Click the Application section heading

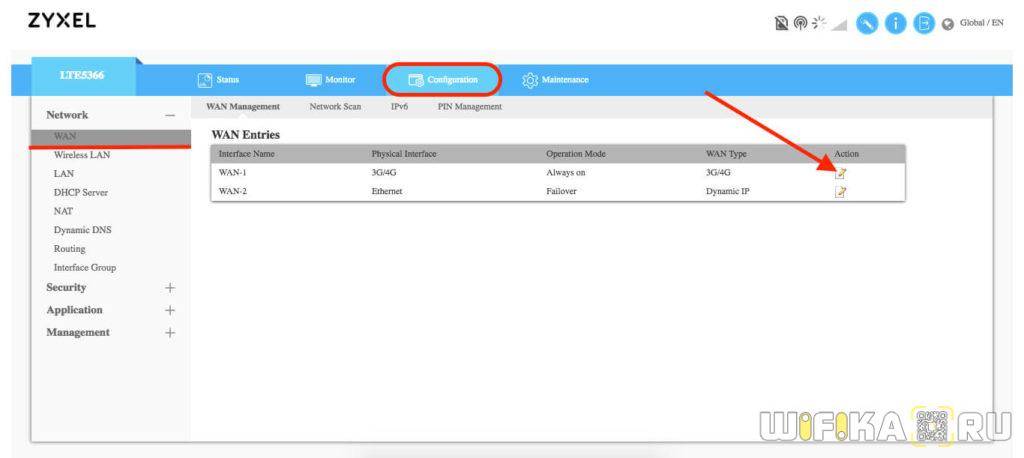(74, 310)
